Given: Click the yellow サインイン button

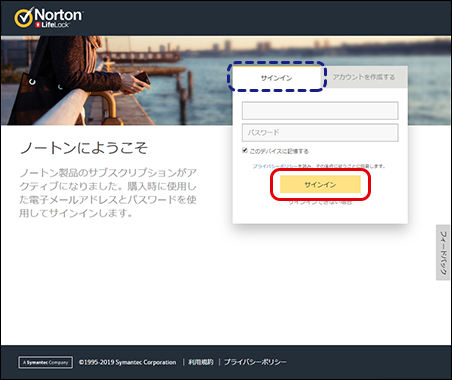Looking at the screenshot, I should point(320,184).
